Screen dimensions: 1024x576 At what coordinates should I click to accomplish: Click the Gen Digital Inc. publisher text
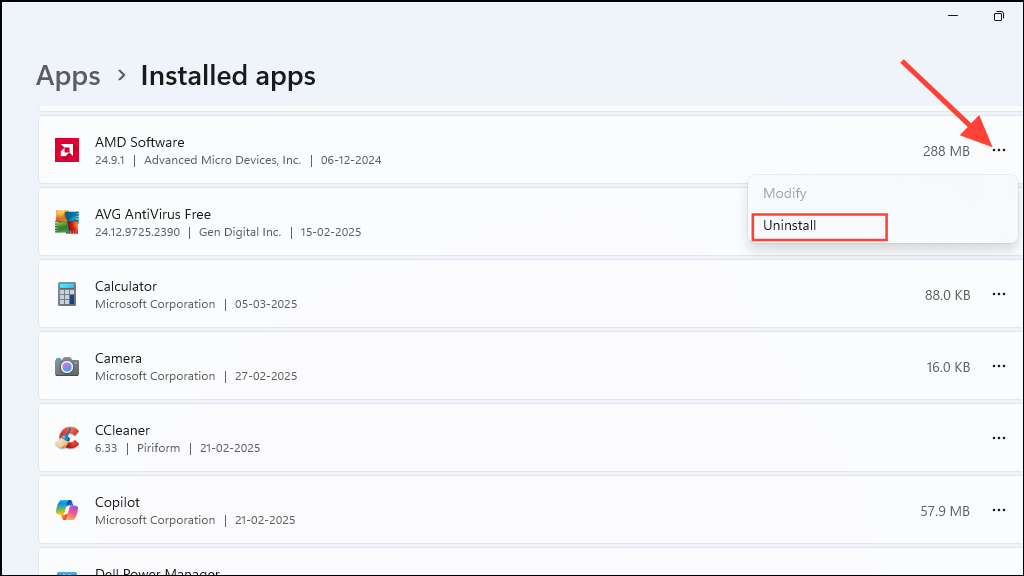[x=240, y=232]
